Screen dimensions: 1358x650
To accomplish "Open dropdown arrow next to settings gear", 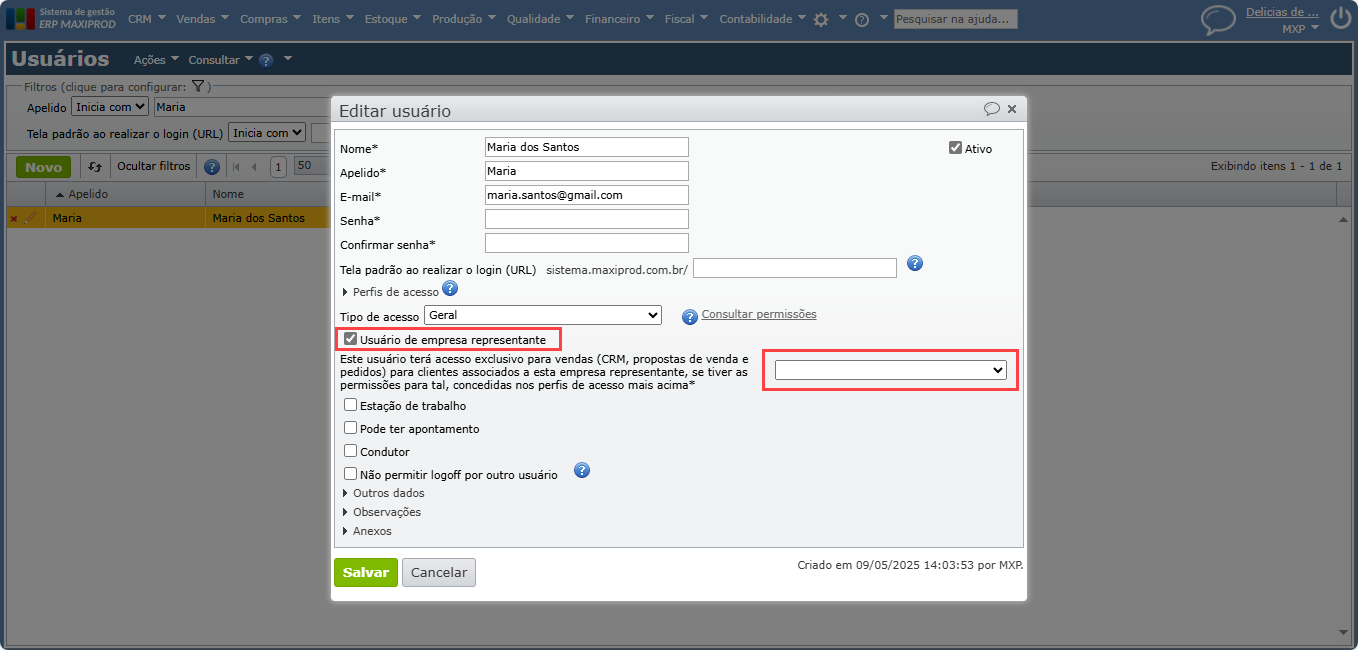I will 842,18.
